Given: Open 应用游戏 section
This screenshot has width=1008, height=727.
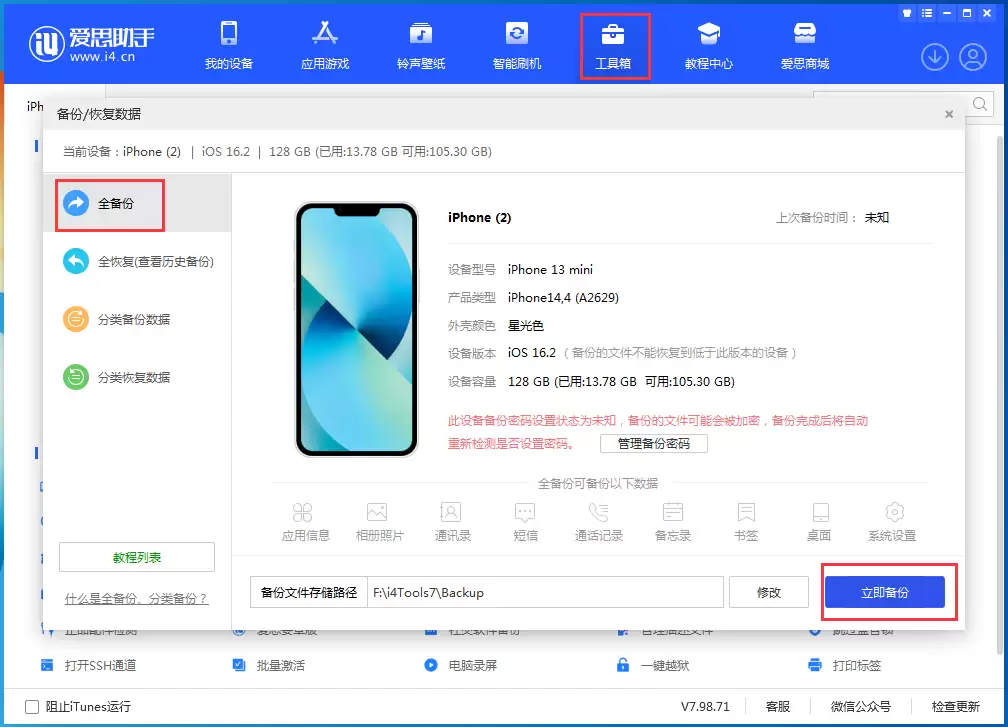Looking at the screenshot, I should 325,45.
